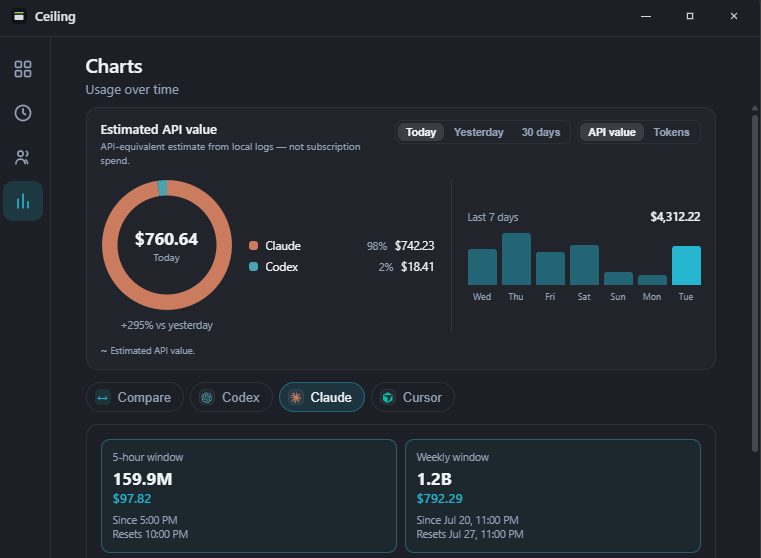Select Tokens metric

click(x=671, y=132)
